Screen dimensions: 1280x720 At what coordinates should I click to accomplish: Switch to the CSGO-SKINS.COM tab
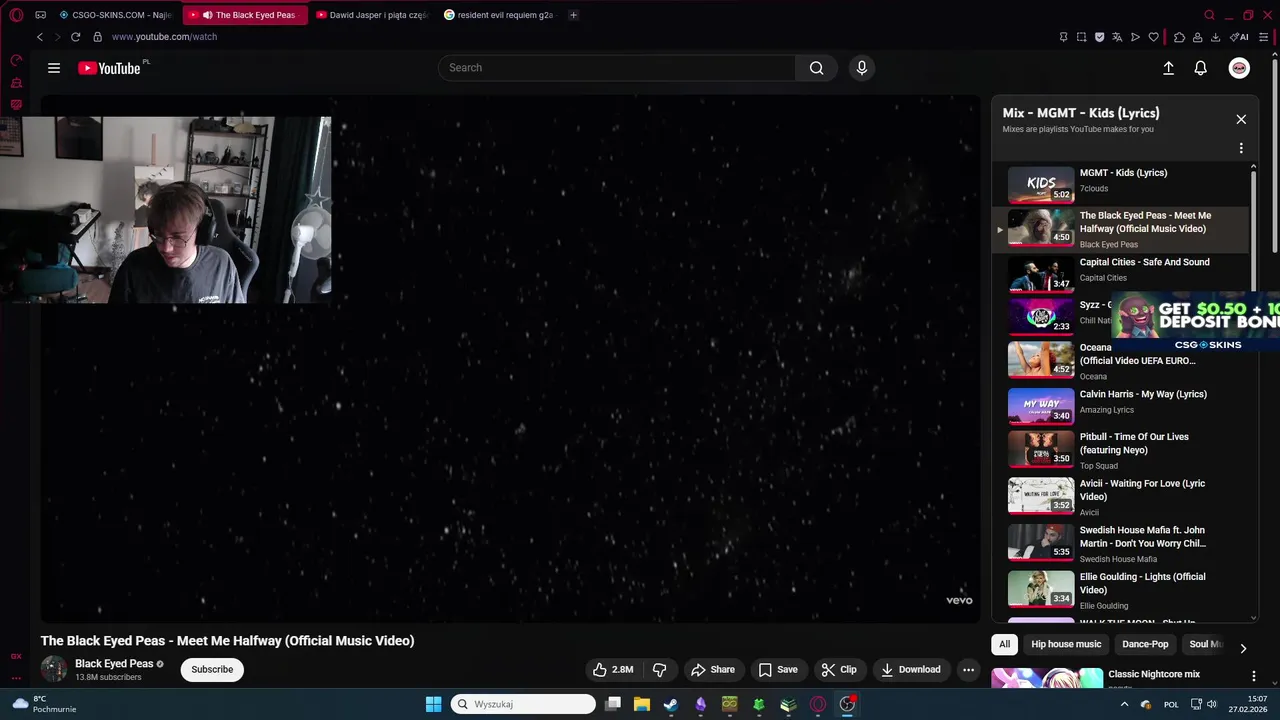(x=116, y=15)
